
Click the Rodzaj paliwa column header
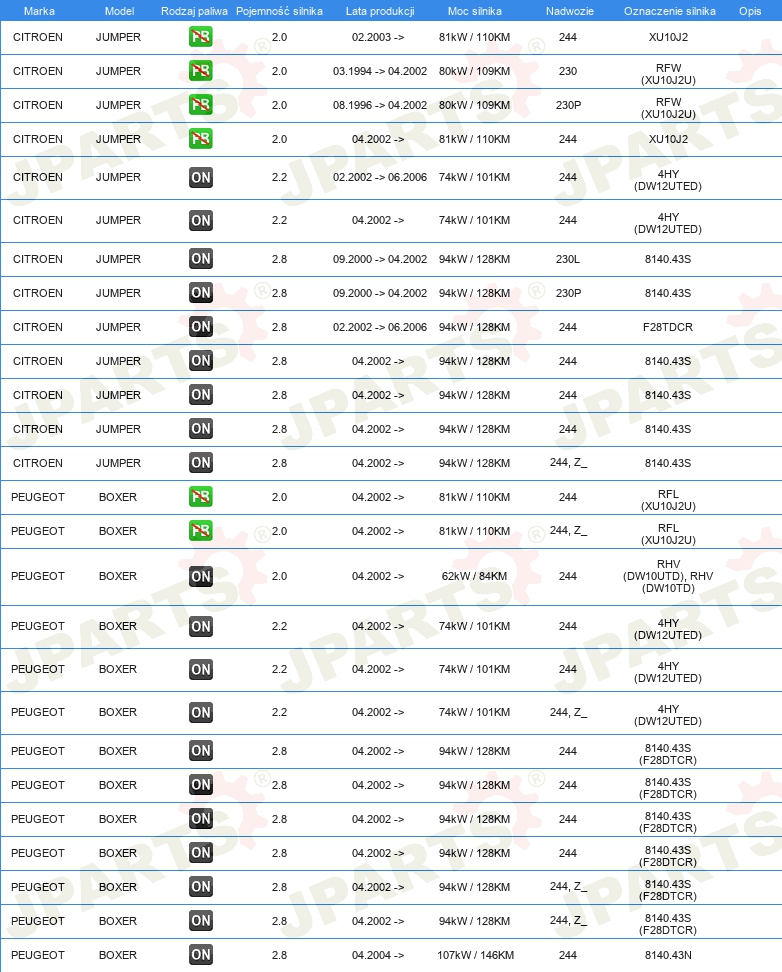pos(194,11)
